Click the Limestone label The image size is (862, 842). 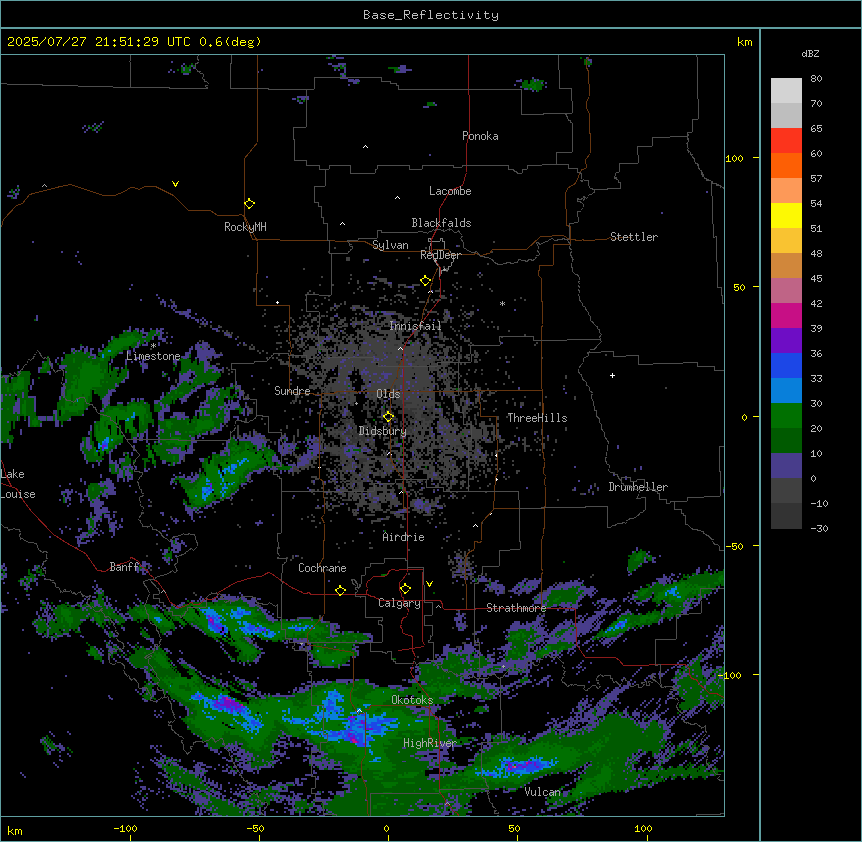(153, 356)
